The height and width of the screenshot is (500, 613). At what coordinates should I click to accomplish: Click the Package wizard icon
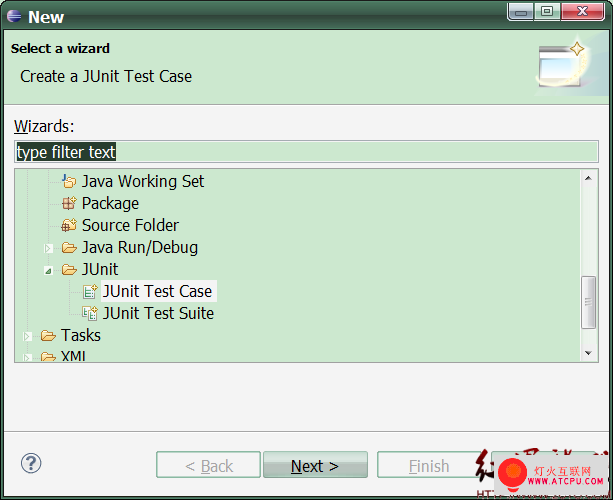[x=69, y=203]
